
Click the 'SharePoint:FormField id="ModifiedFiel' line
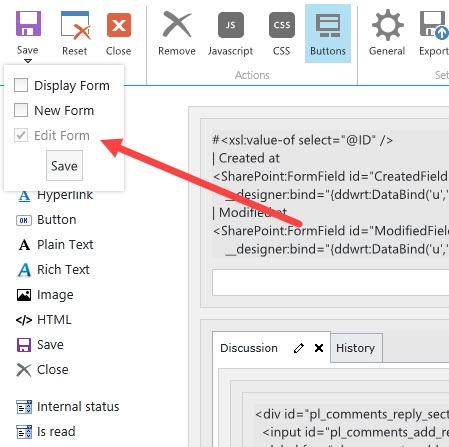pos(331,231)
